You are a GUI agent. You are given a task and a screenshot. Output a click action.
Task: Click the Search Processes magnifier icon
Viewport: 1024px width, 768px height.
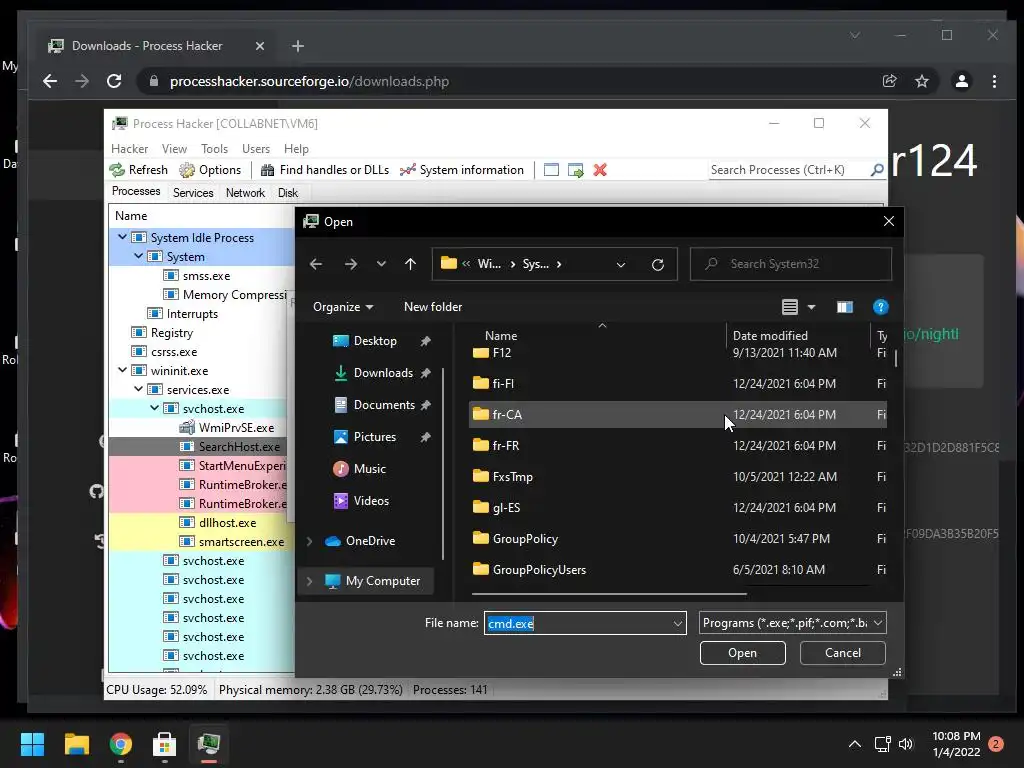click(x=877, y=170)
